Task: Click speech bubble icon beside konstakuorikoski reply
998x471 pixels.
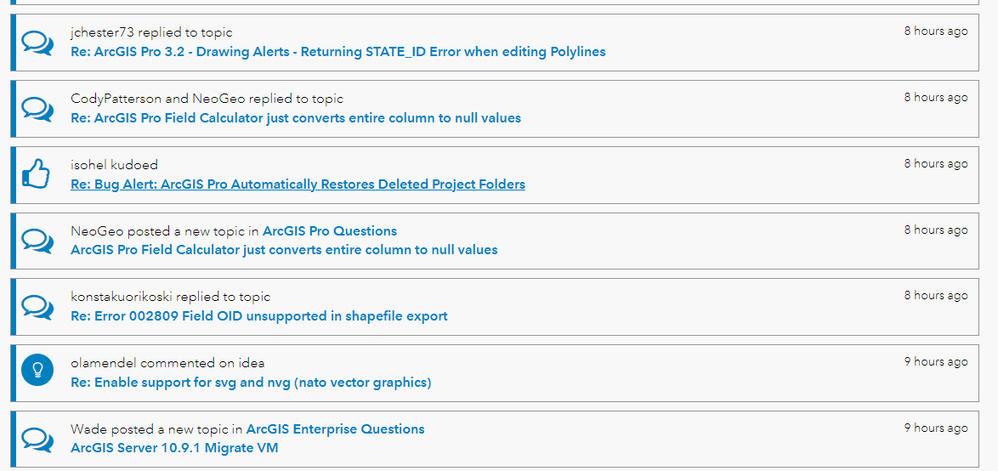Action: click(x=37, y=306)
